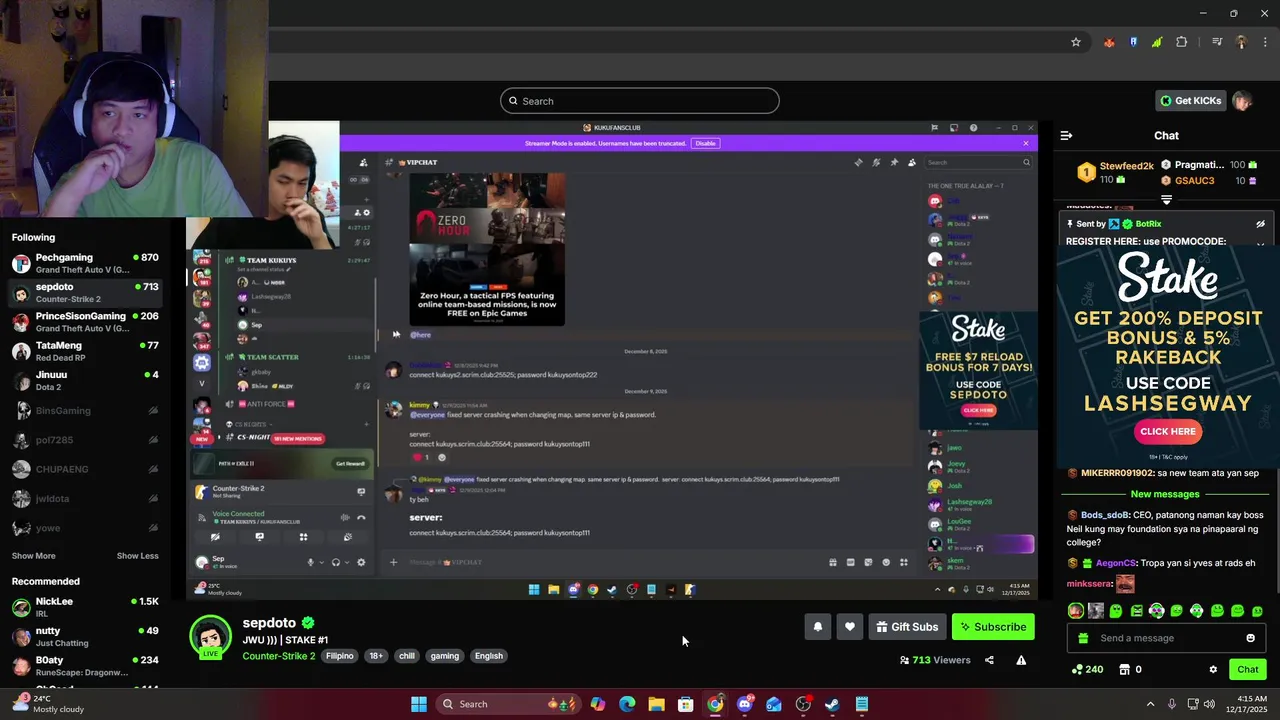Image resolution: width=1280 pixels, height=720 pixels.
Task: Expand the list with Show More
Action: click(x=34, y=556)
